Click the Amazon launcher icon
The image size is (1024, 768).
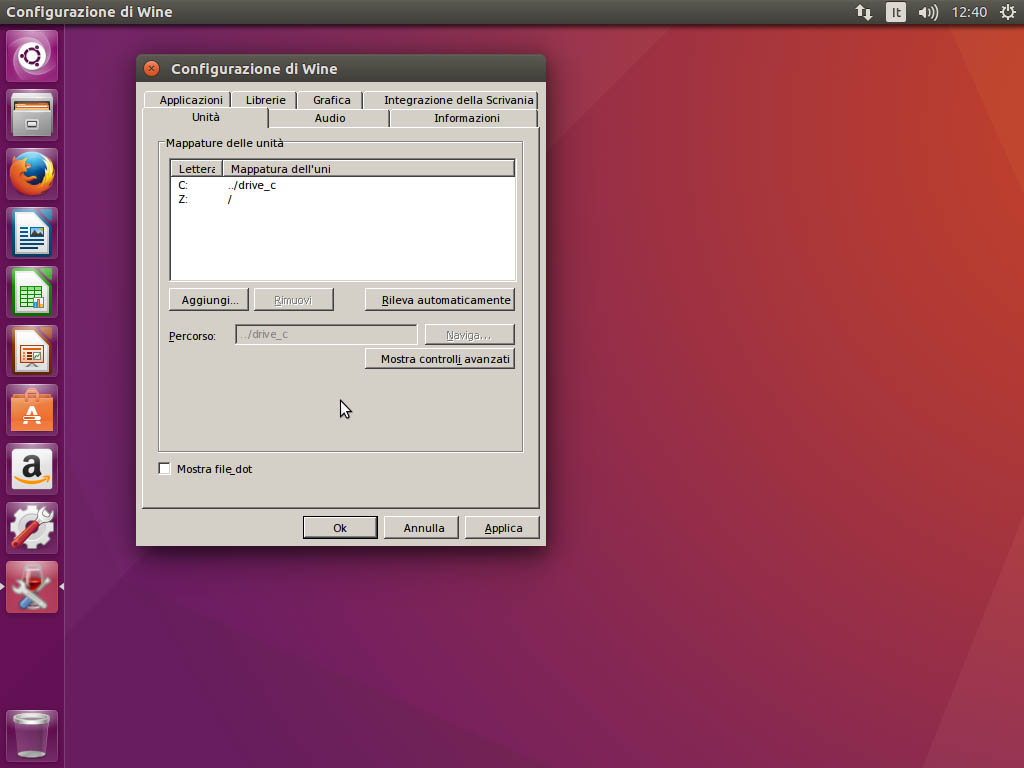[33, 469]
